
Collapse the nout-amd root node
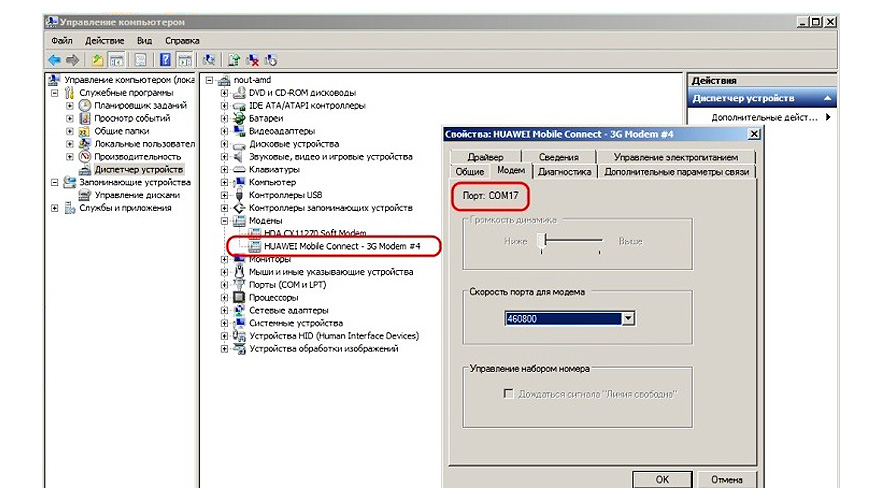pyautogui.click(x=209, y=80)
